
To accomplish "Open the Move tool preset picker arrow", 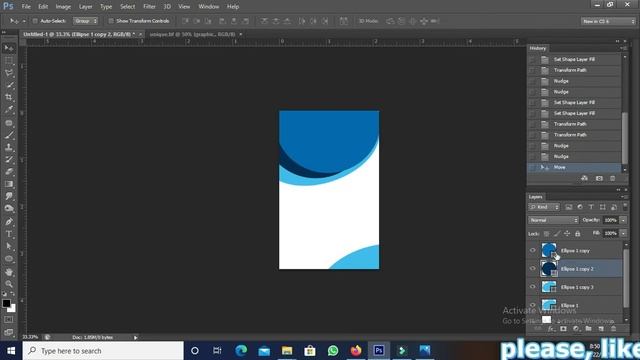I will [24, 21].
